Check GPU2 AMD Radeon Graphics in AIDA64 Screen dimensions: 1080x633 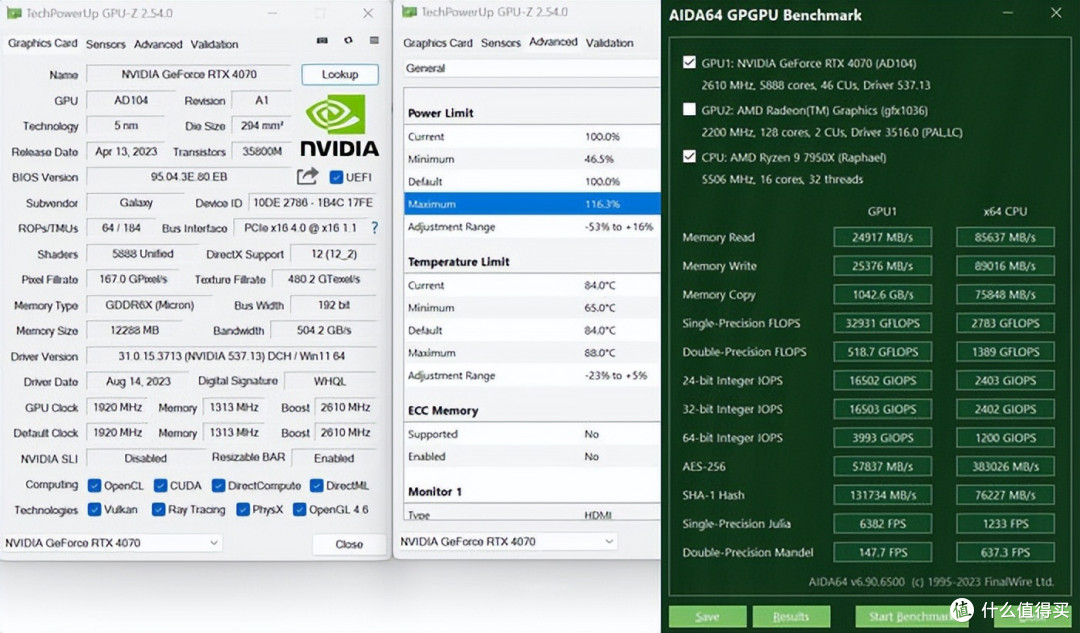coord(689,110)
